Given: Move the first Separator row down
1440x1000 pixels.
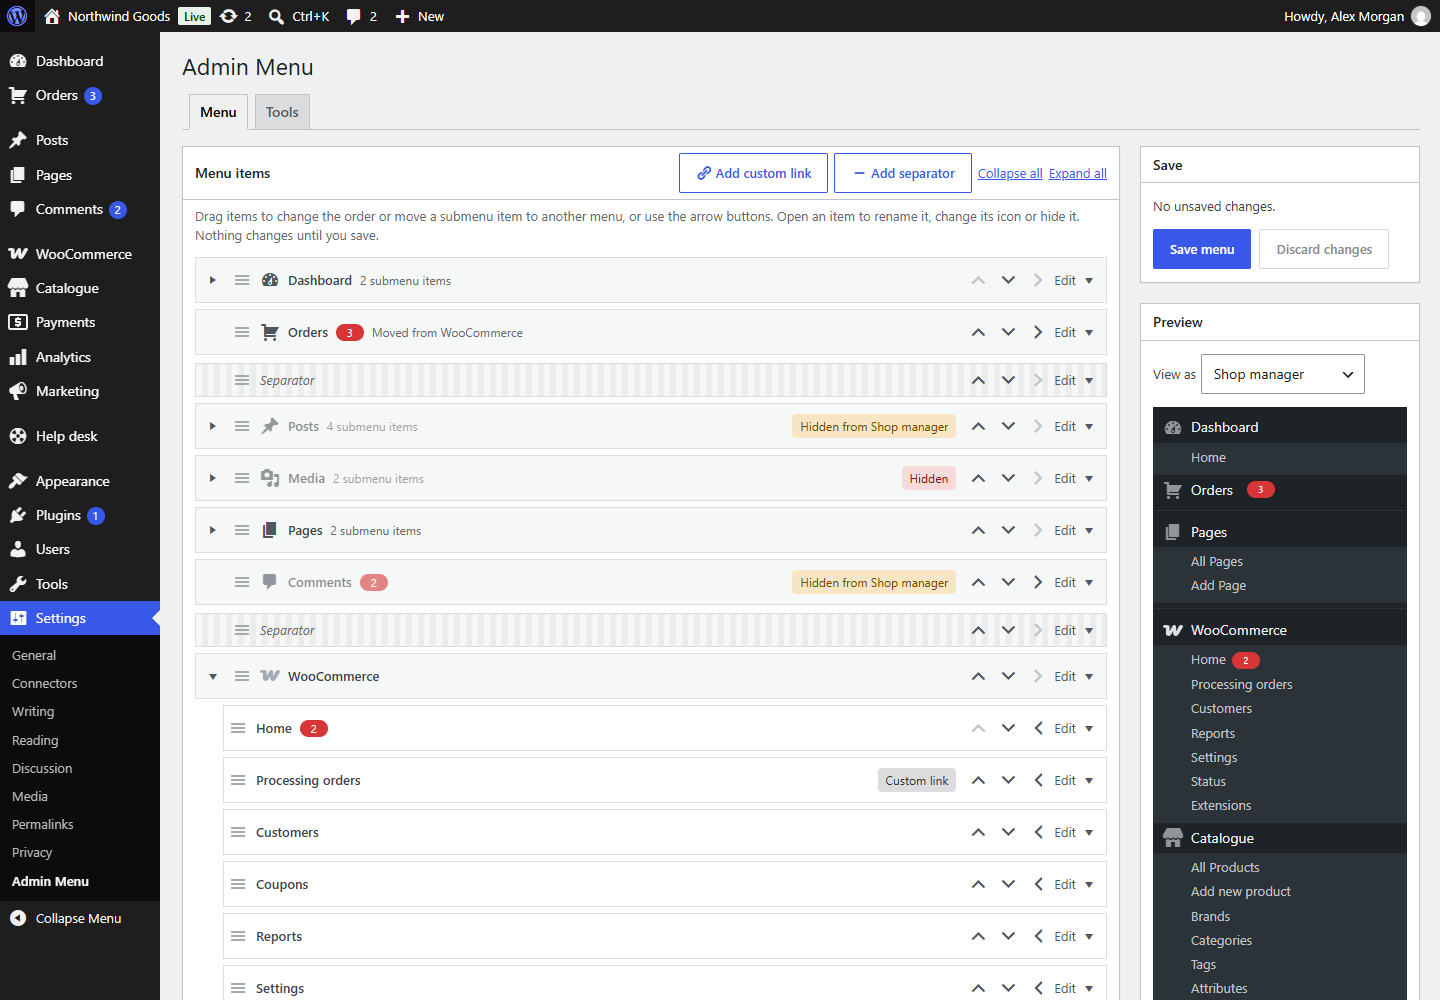Looking at the screenshot, I should [x=1008, y=380].
